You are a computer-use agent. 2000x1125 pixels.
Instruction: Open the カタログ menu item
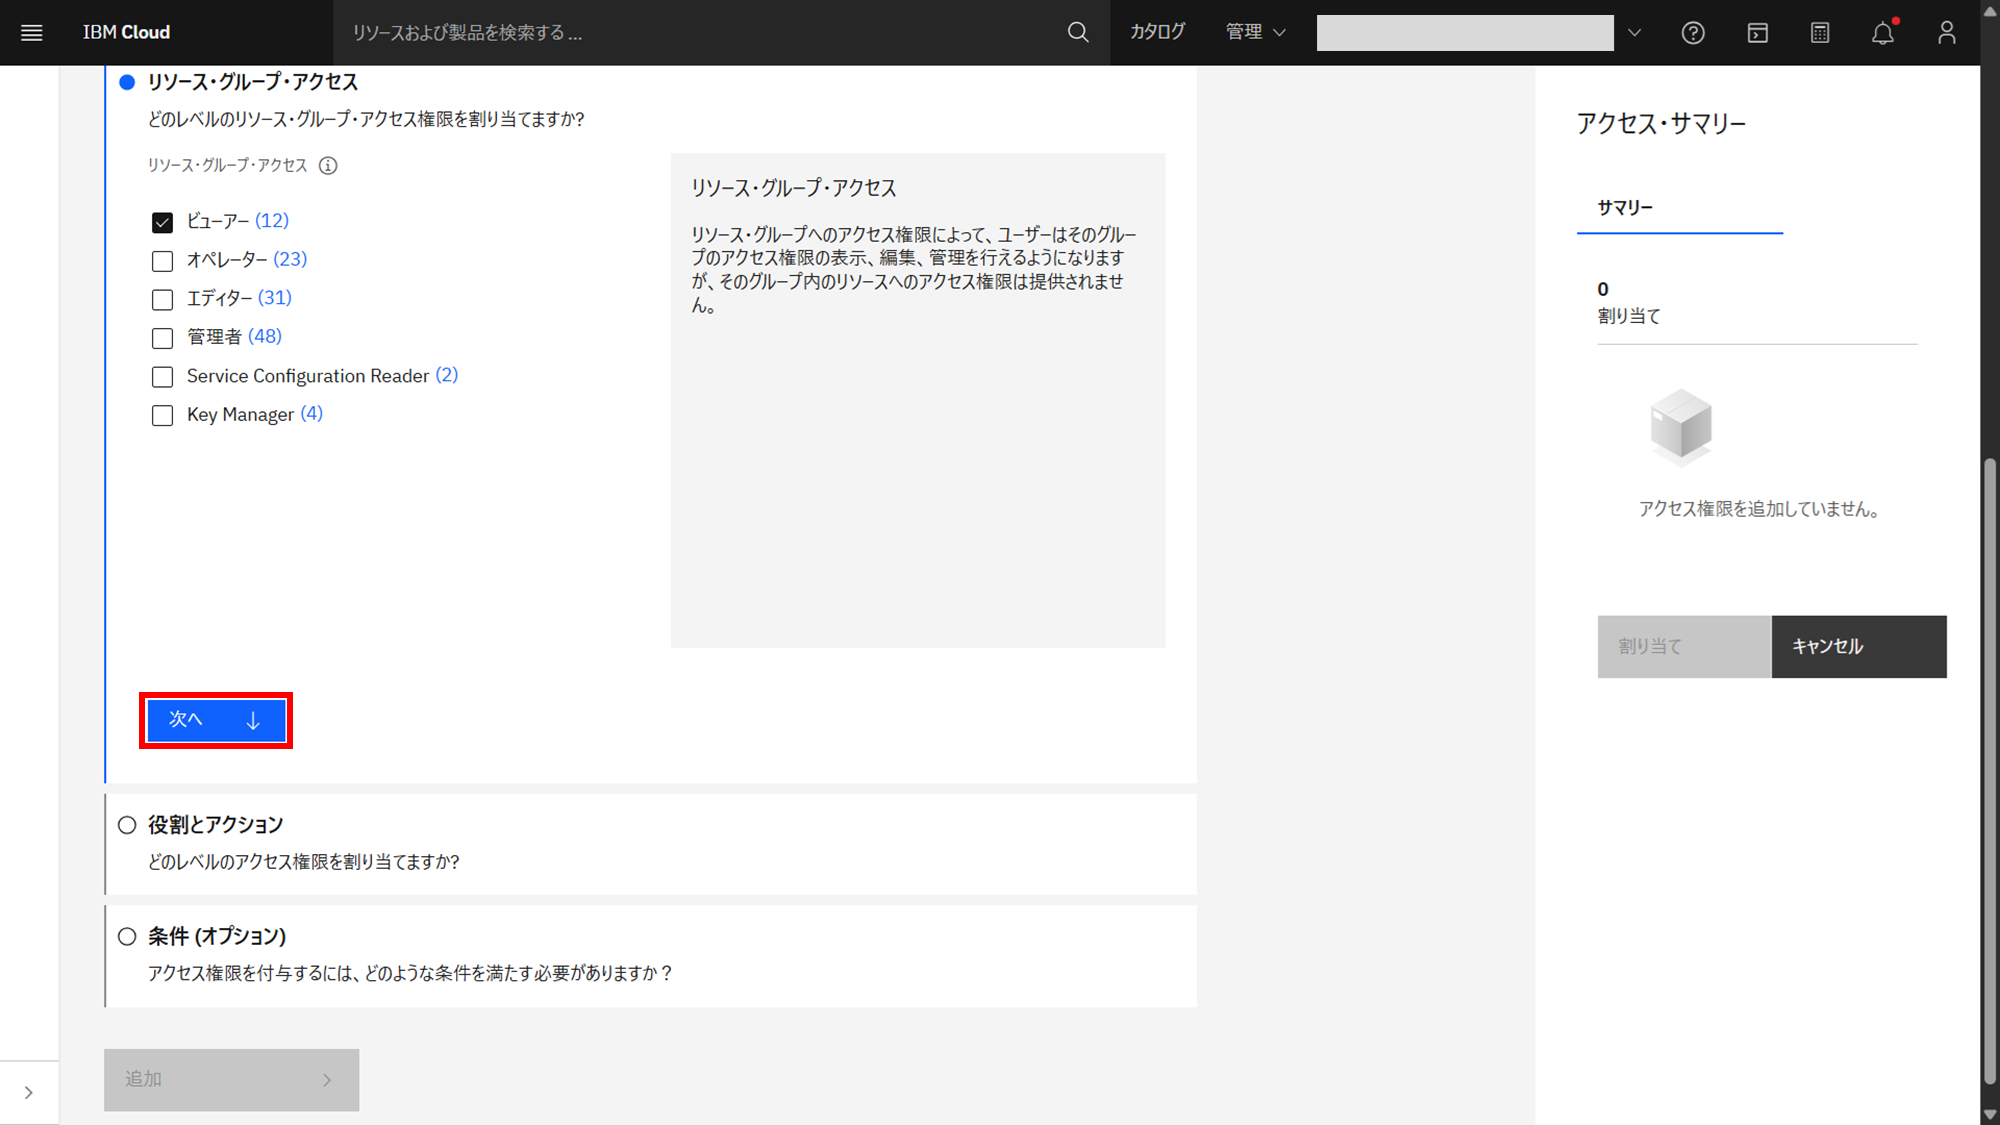tap(1157, 33)
